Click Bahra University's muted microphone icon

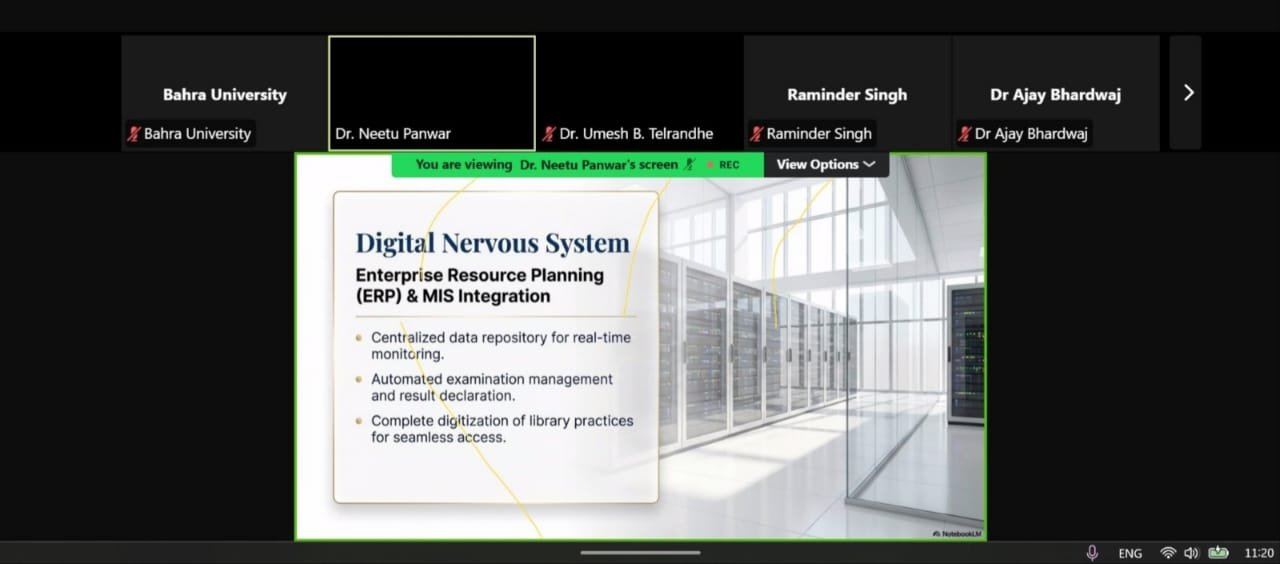[133, 134]
